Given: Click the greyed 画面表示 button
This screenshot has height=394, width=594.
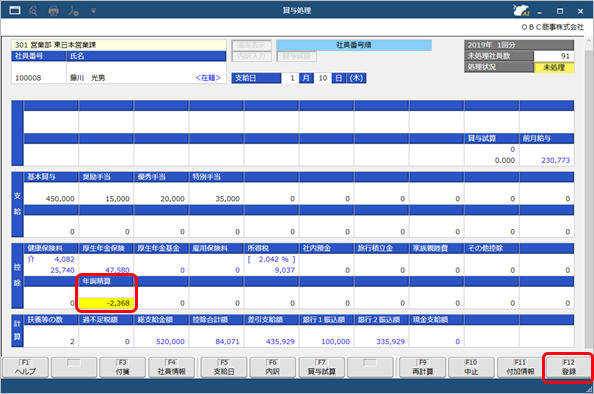Looking at the screenshot, I should point(252,45).
